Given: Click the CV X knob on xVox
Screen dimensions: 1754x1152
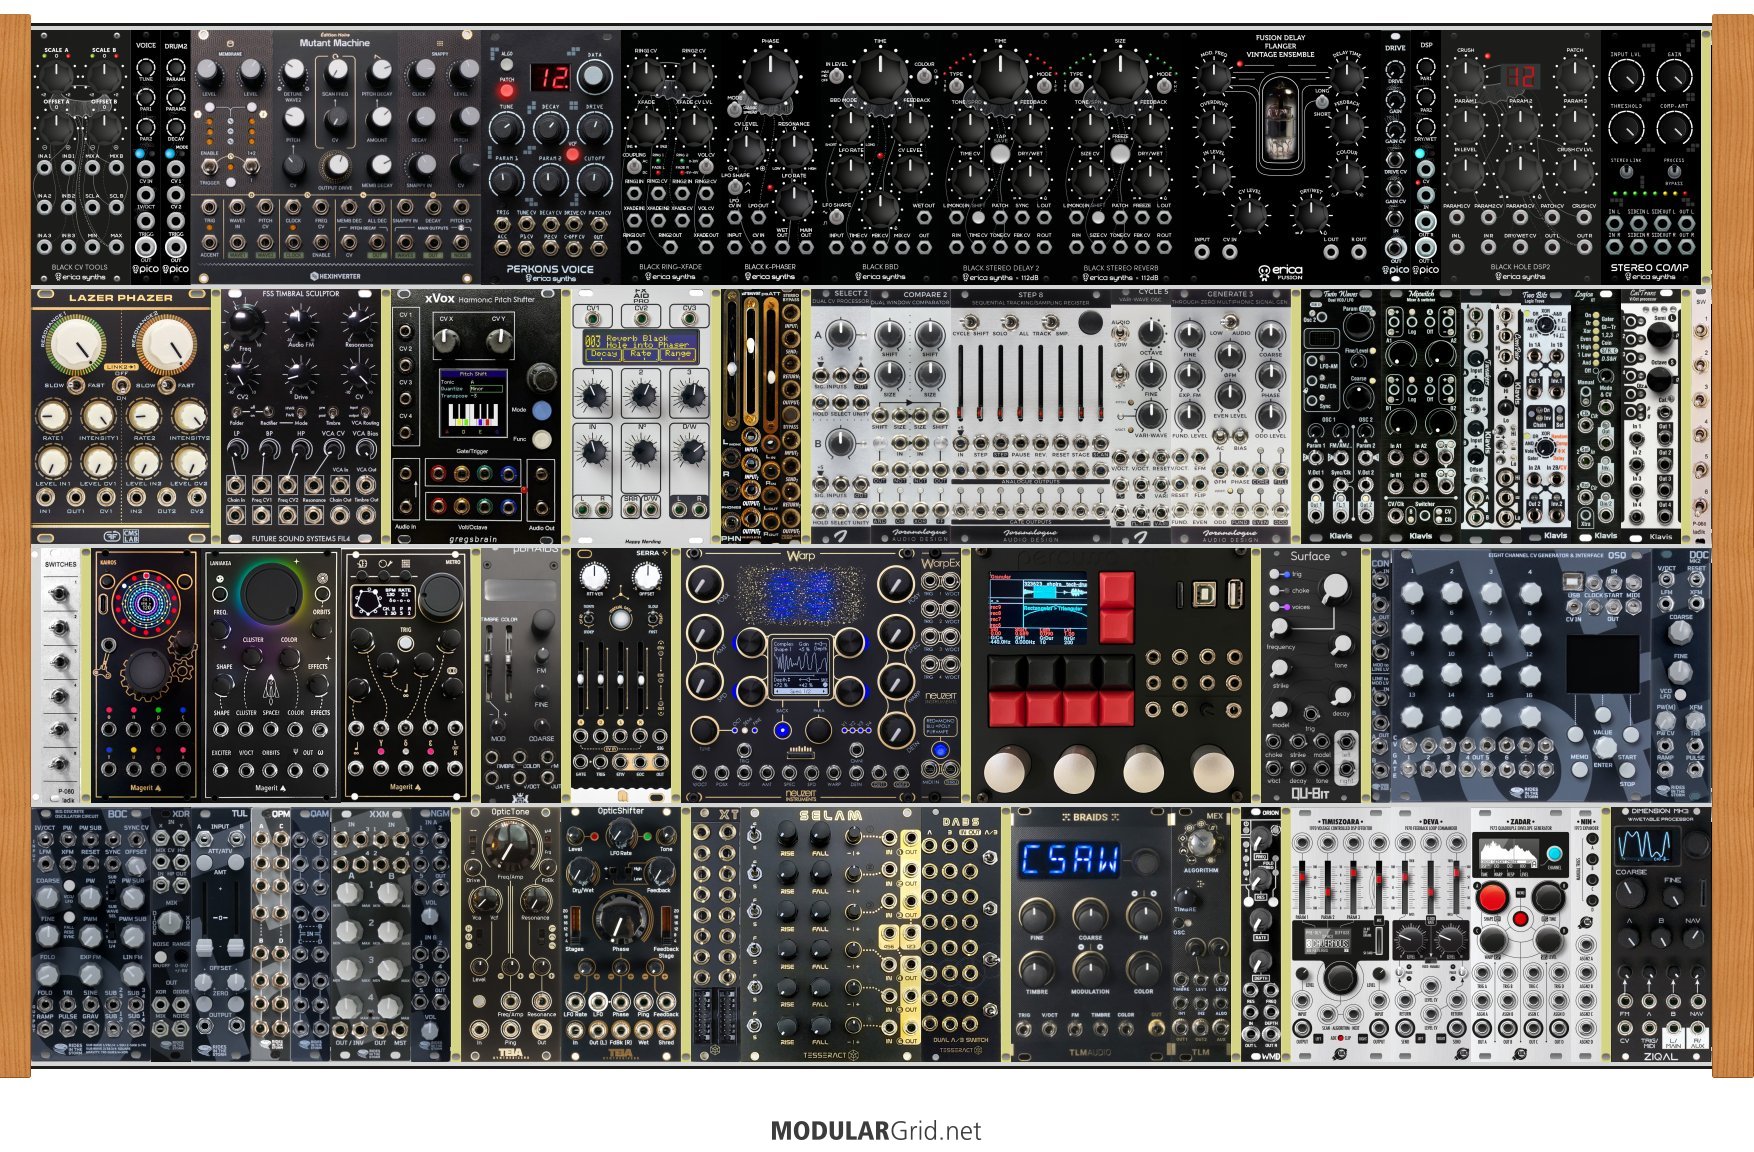Looking at the screenshot, I should click(x=446, y=342).
